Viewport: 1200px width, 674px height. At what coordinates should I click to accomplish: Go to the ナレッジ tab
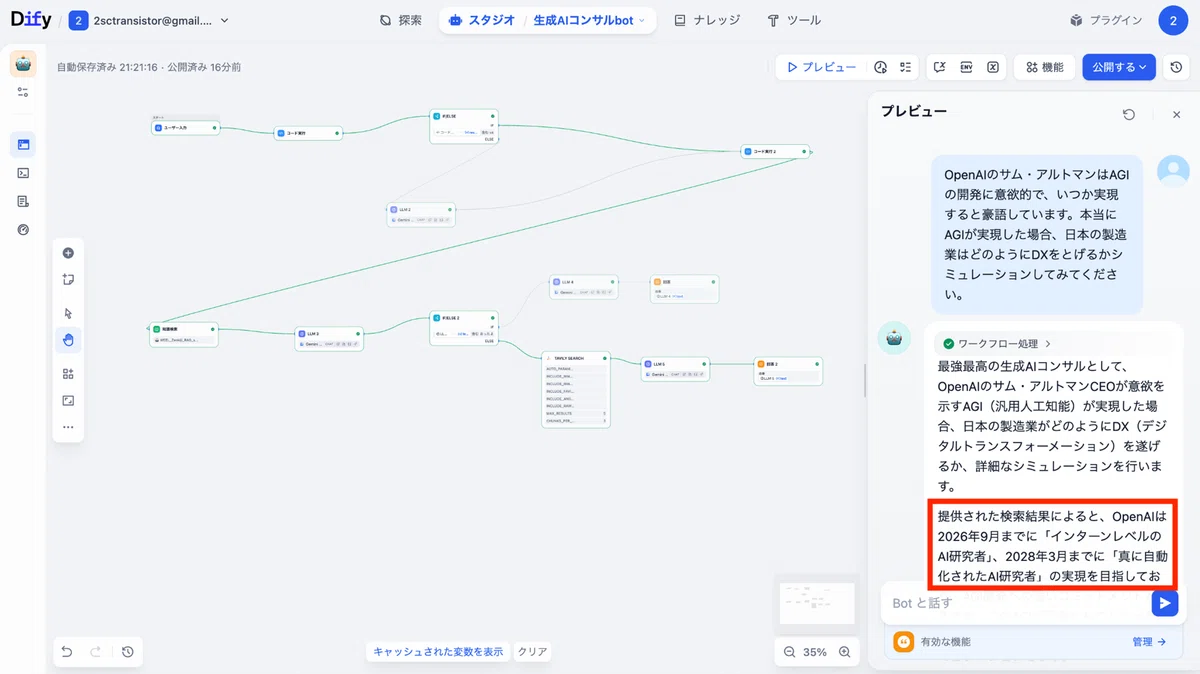point(707,20)
